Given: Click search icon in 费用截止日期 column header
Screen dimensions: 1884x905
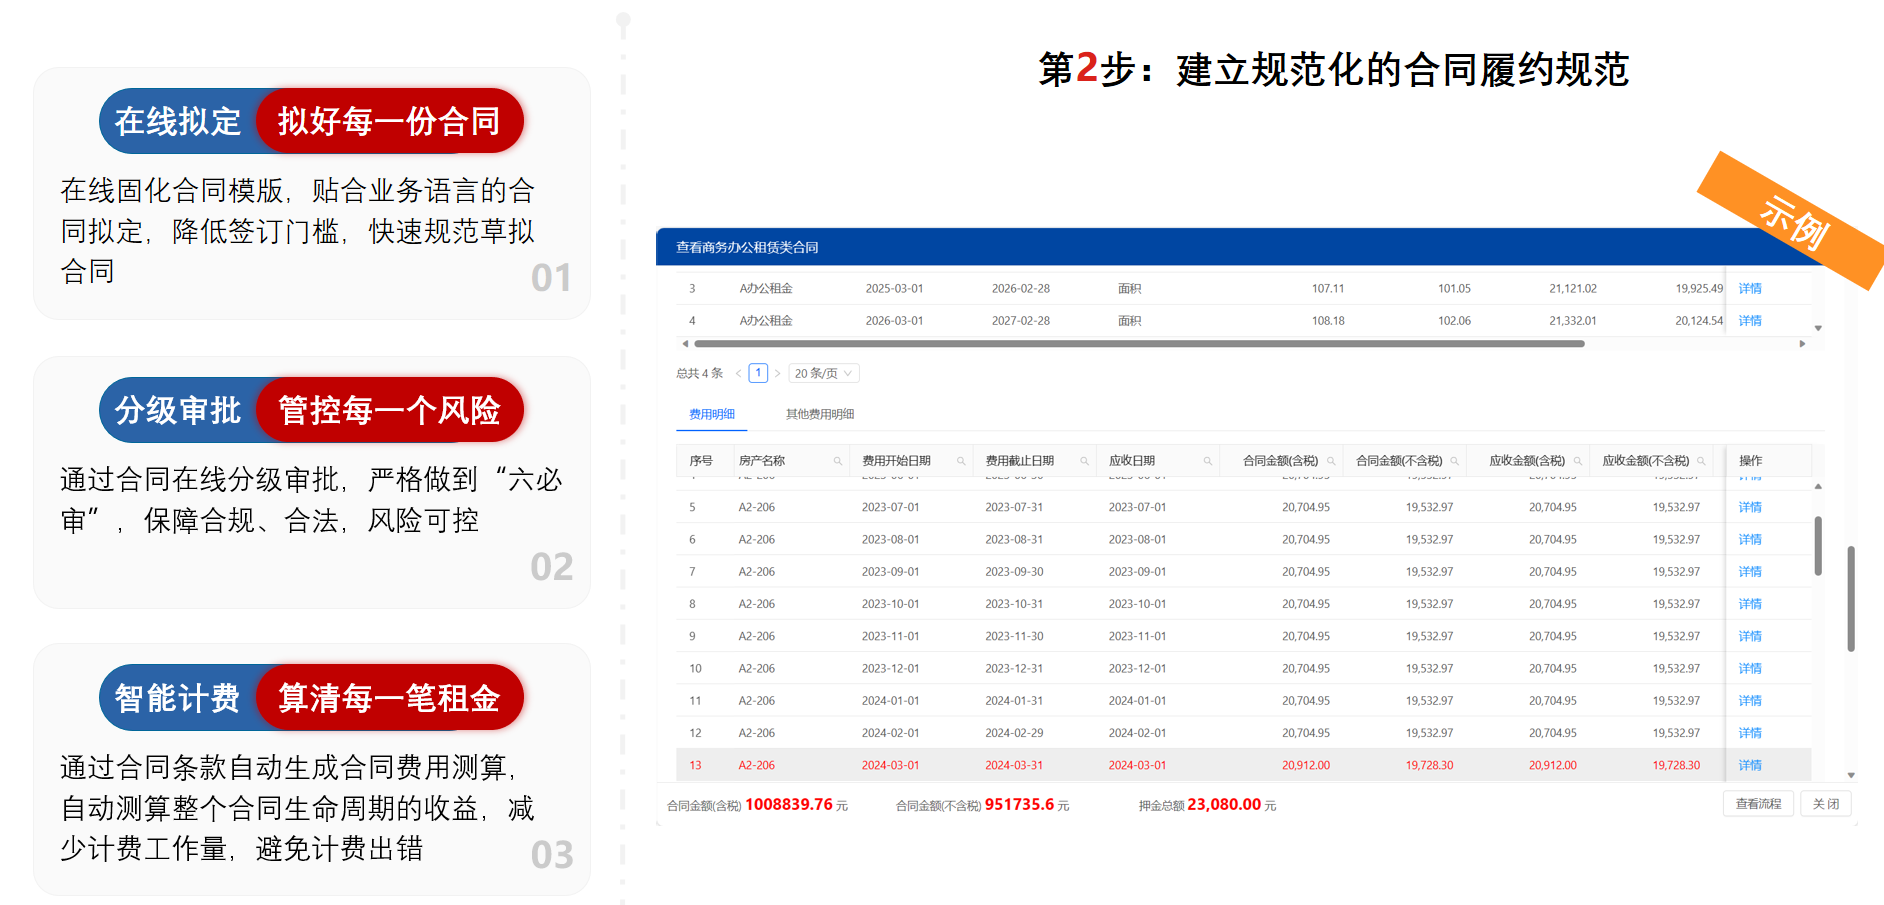Looking at the screenshot, I should pos(1084,461).
